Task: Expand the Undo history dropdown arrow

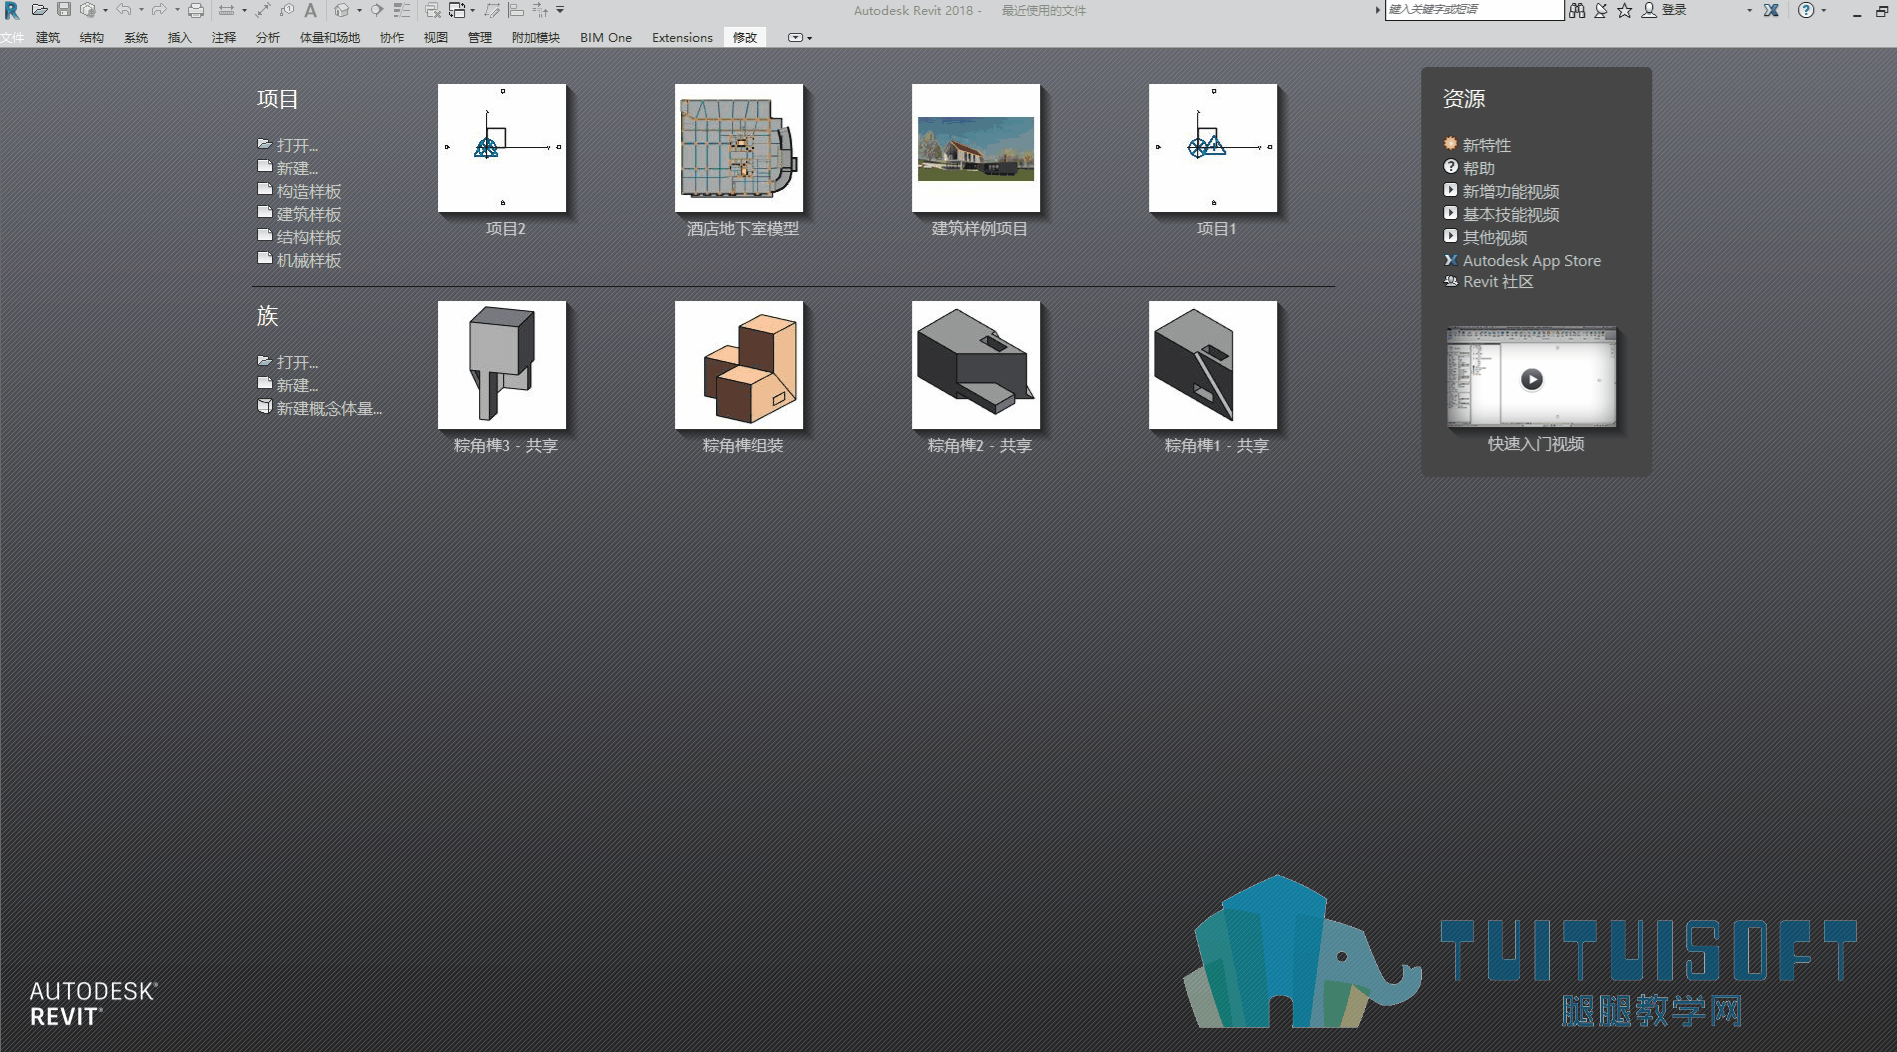Action: coord(141,10)
